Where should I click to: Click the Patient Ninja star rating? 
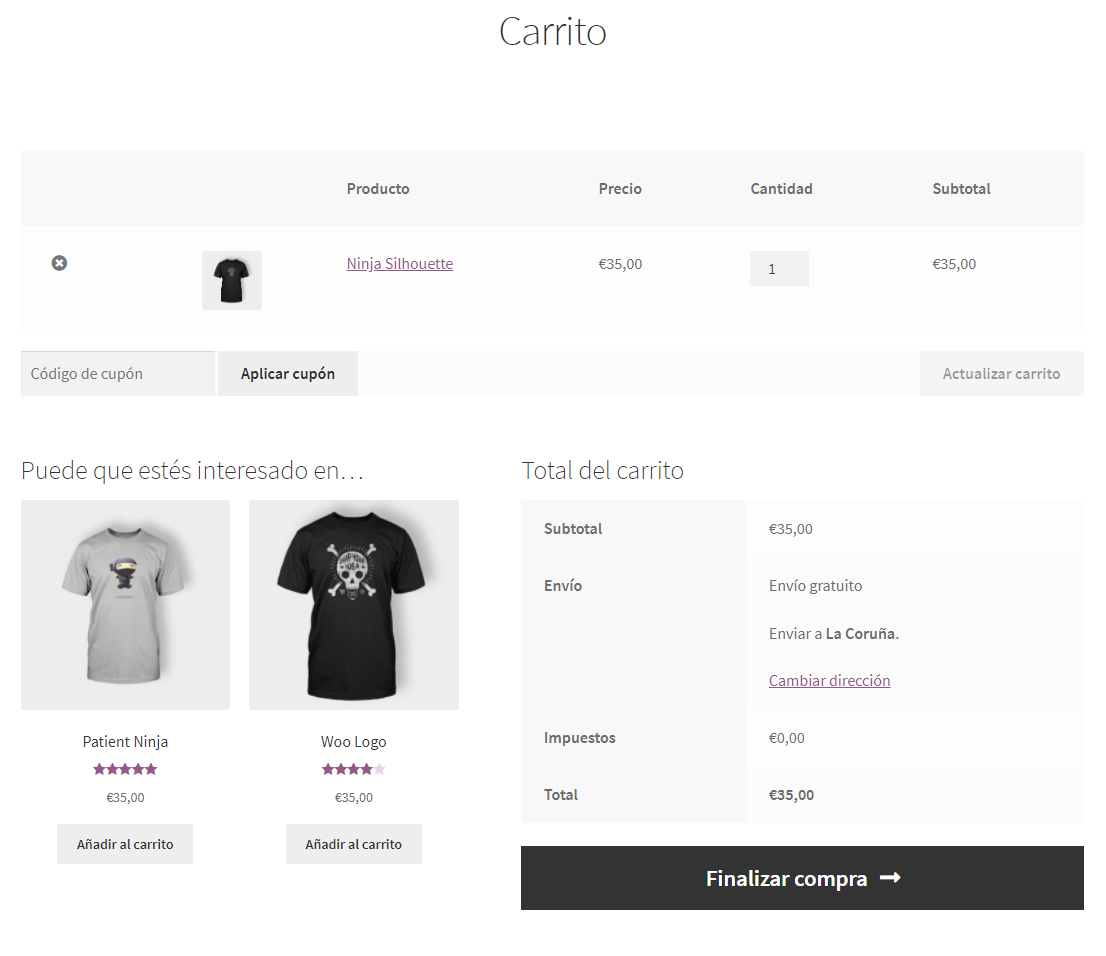pyautogui.click(x=125, y=769)
